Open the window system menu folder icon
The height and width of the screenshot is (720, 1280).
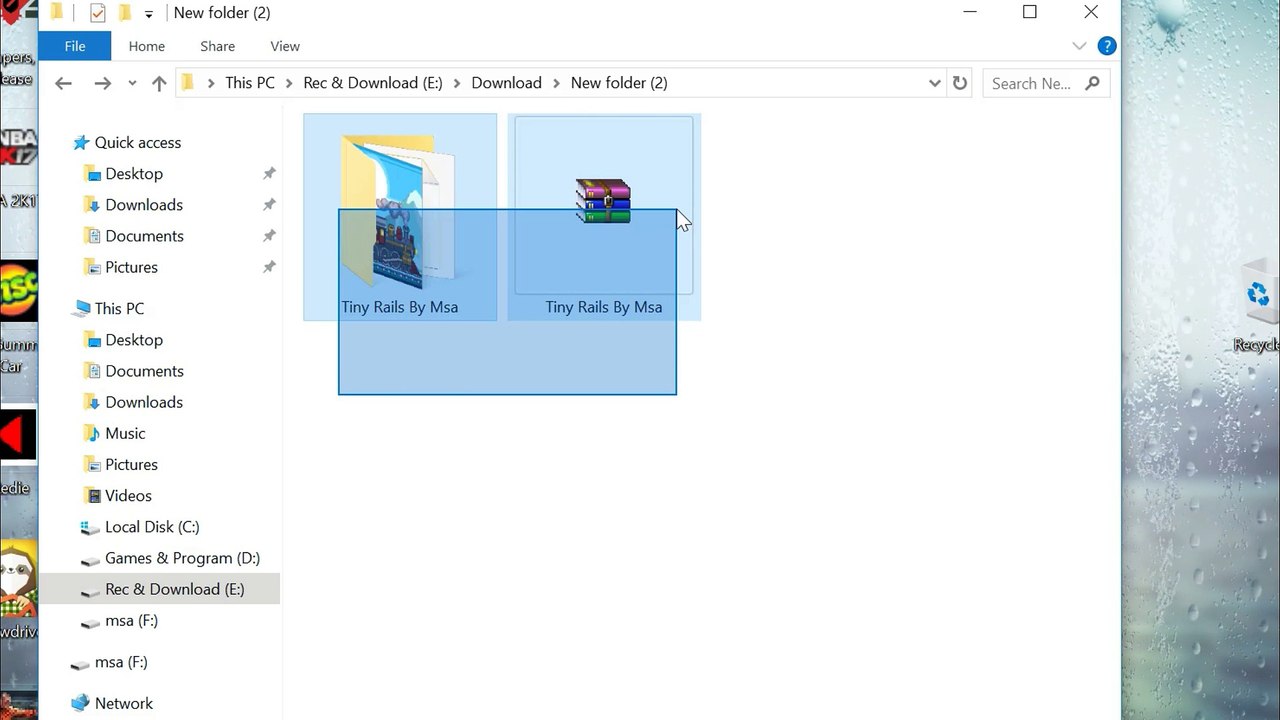57,12
